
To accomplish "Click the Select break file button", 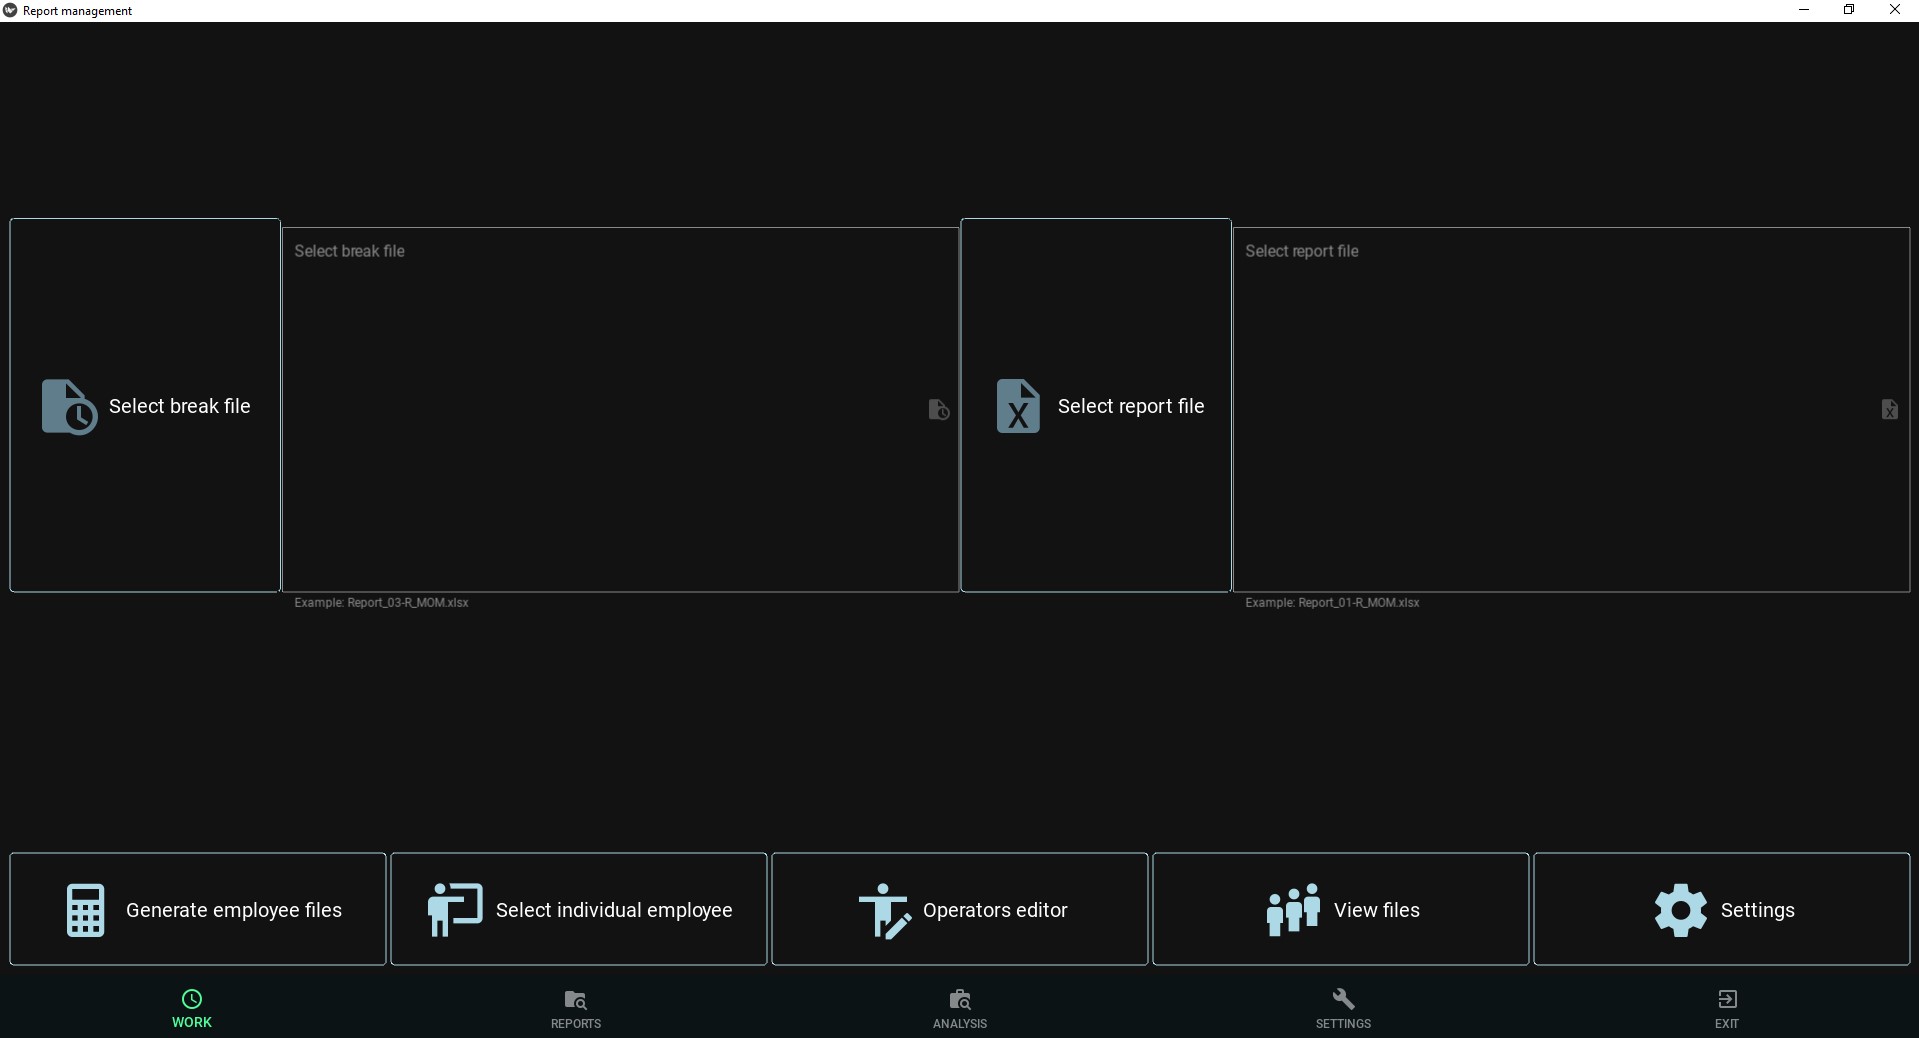I will pos(145,405).
